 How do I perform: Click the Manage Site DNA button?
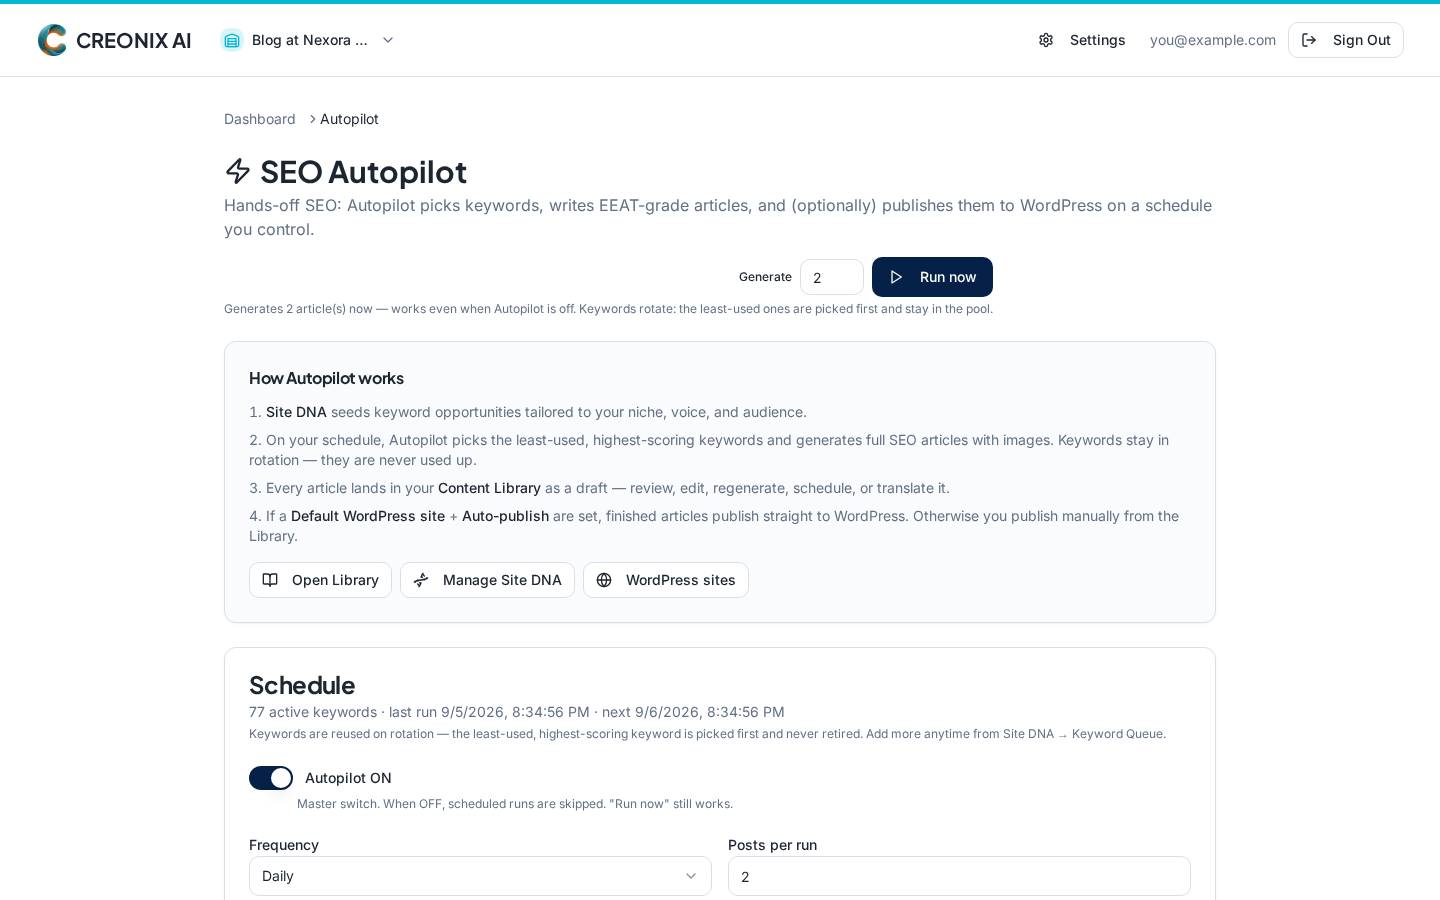pyautogui.click(x=487, y=580)
